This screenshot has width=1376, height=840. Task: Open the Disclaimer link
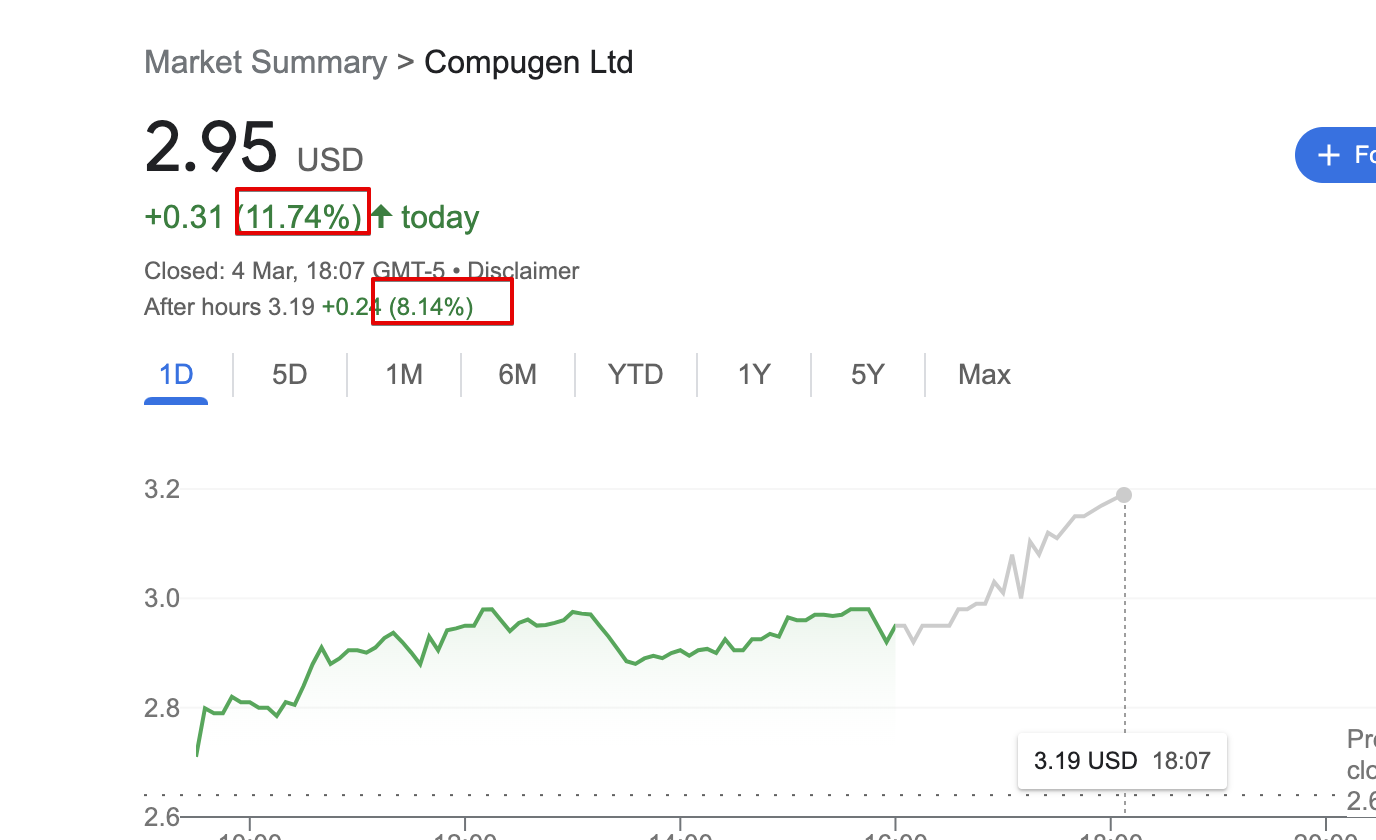point(523,271)
